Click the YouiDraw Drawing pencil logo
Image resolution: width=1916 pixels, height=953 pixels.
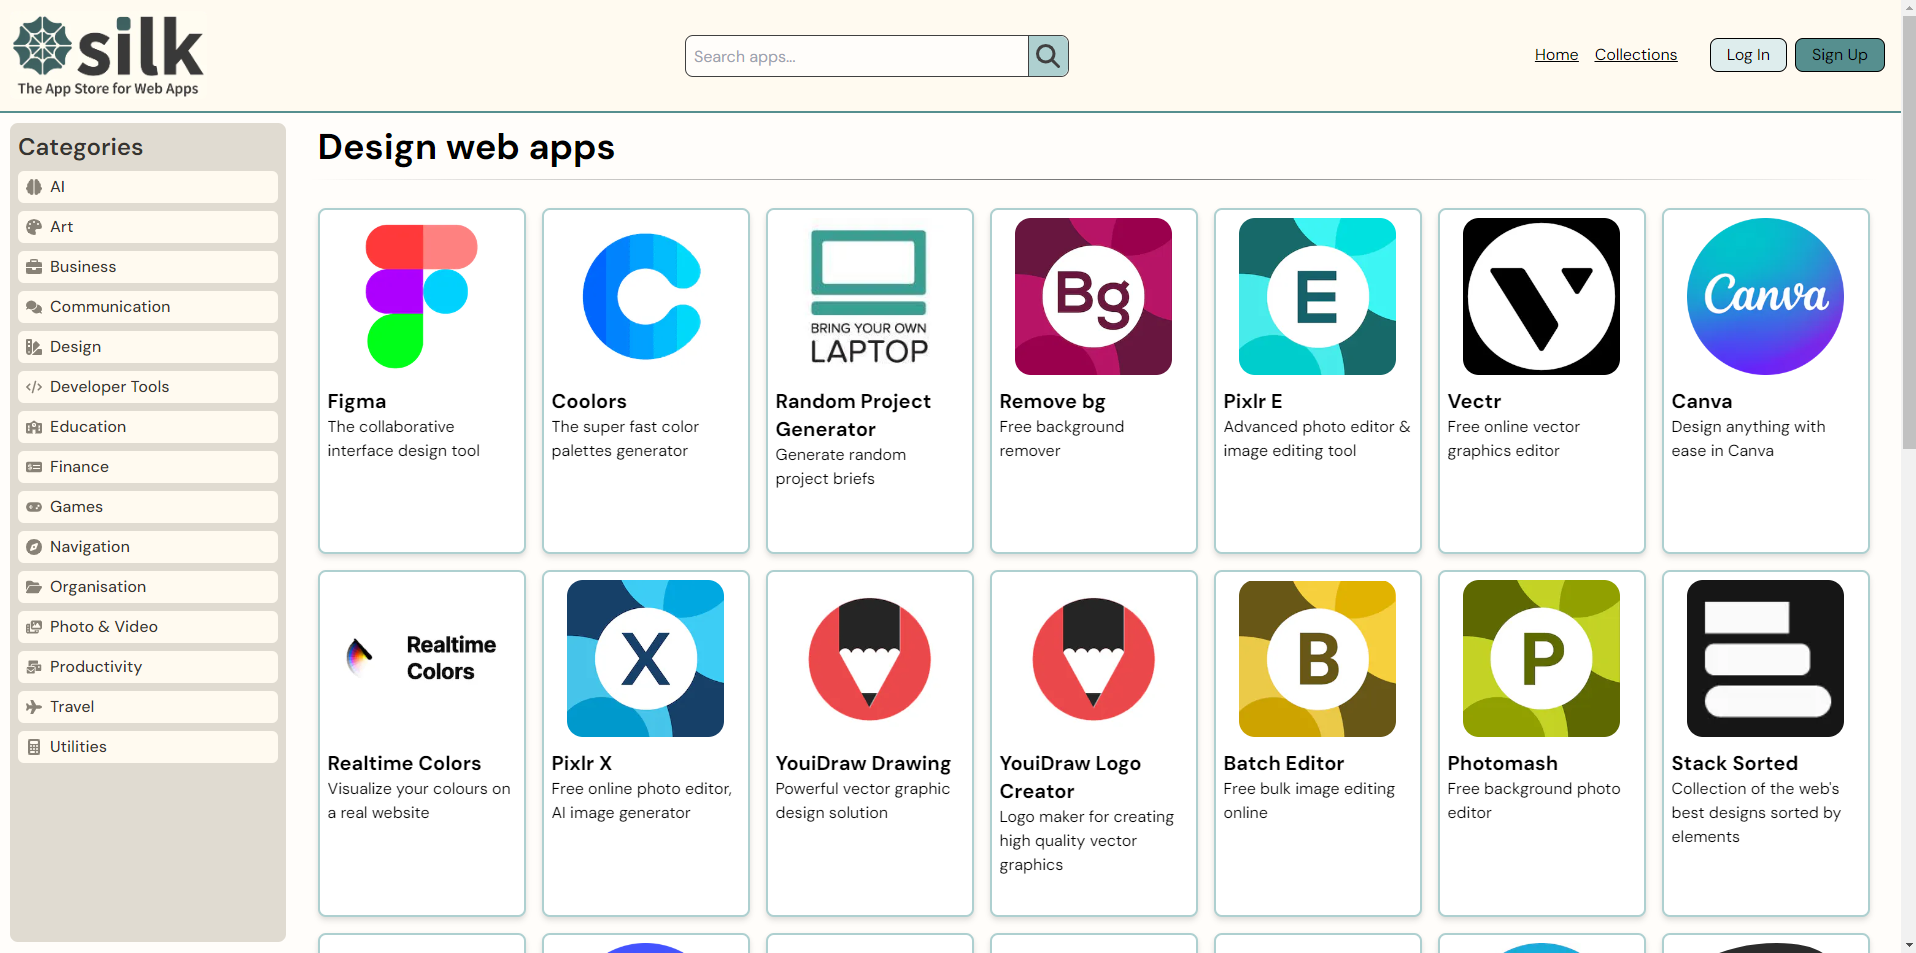(x=870, y=658)
